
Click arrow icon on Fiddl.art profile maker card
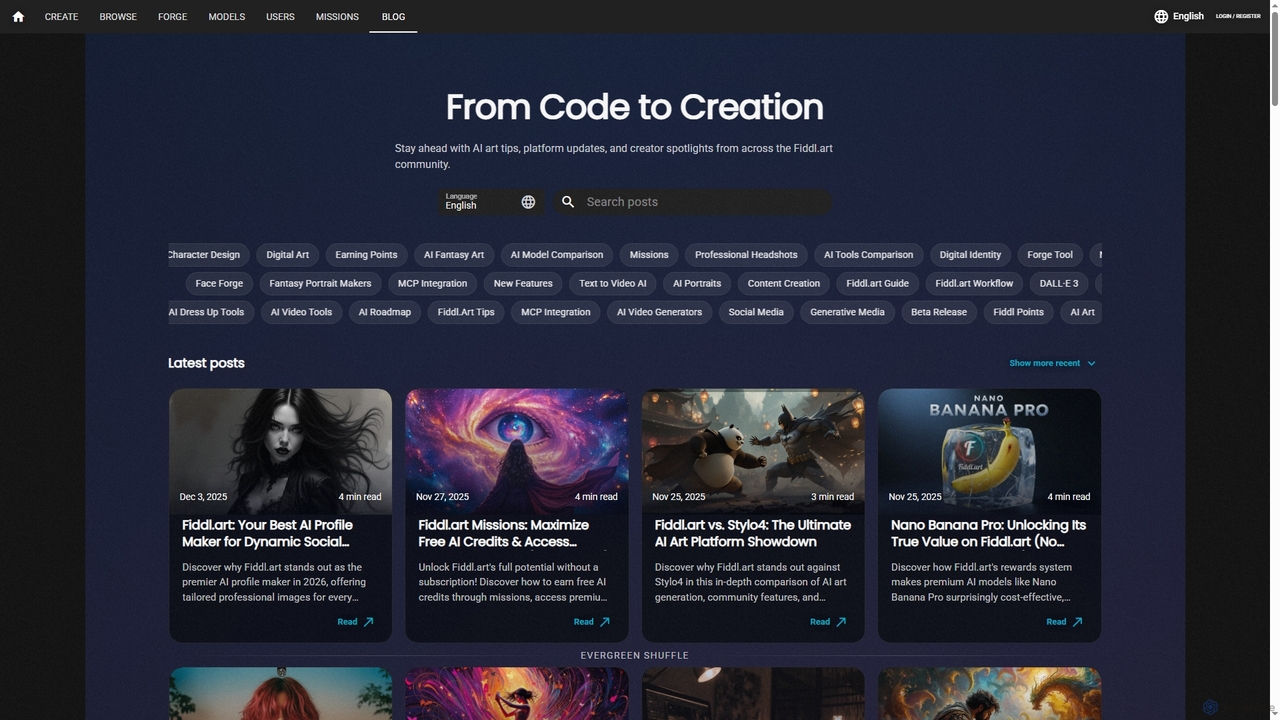(368, 622)
